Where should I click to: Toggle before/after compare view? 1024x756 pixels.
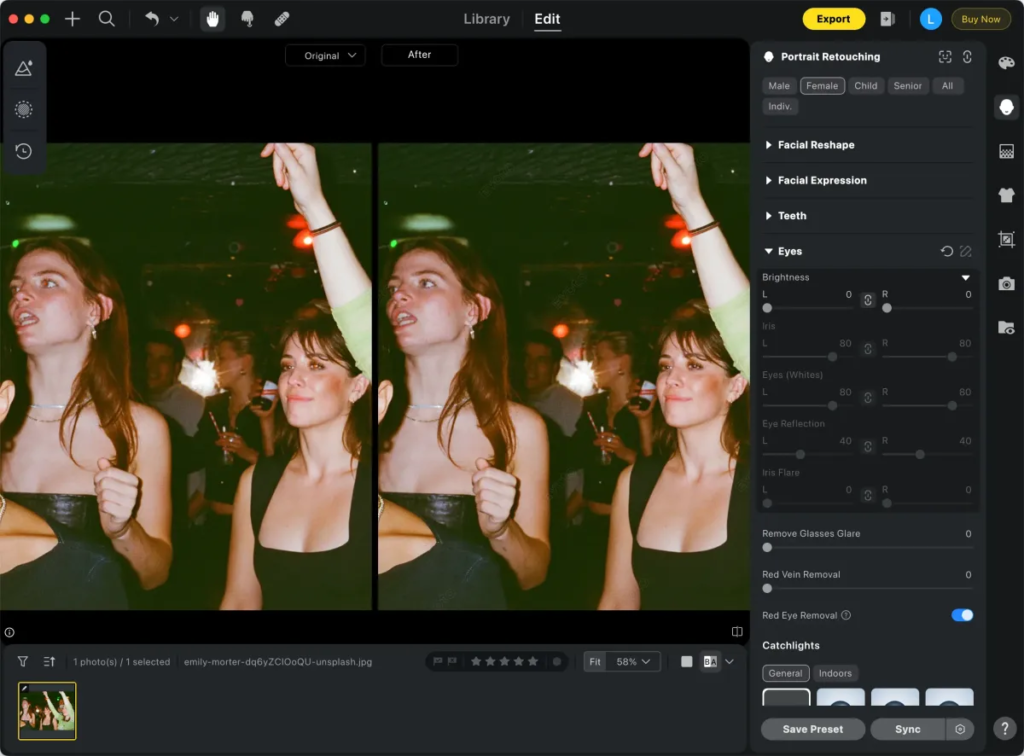(710, 661)
